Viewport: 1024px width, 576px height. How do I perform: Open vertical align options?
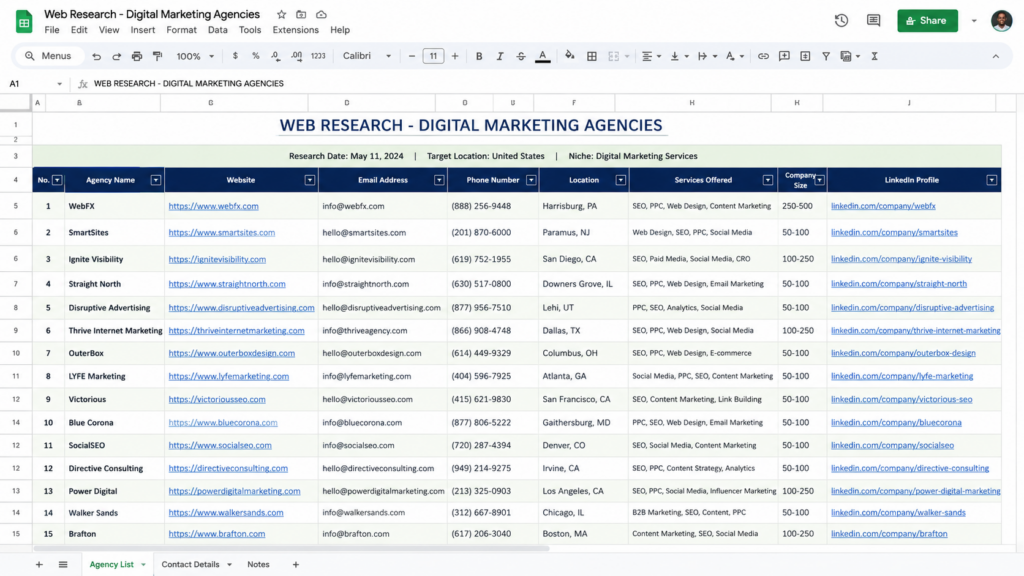[x=679, y=56]
